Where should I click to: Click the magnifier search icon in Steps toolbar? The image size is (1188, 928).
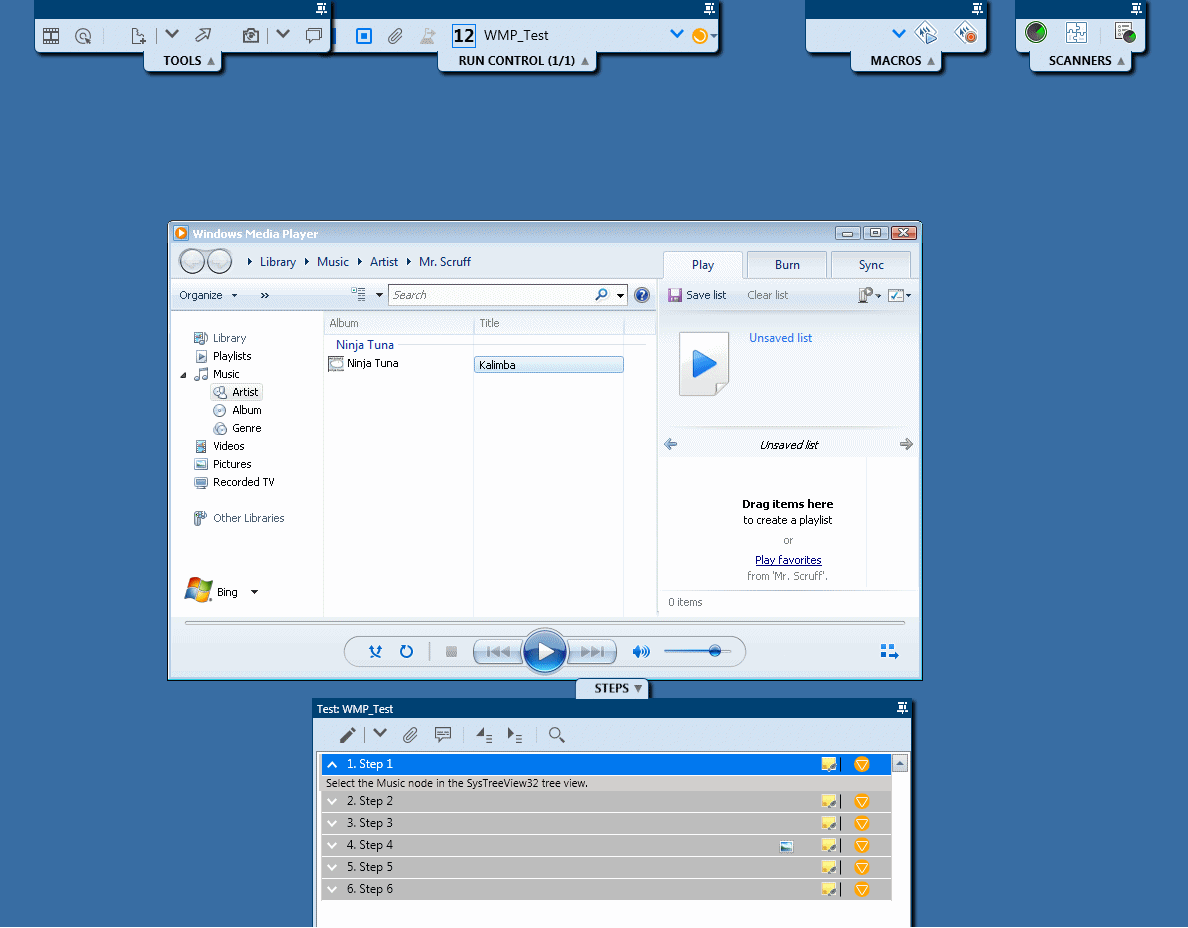tap(557, 735)
